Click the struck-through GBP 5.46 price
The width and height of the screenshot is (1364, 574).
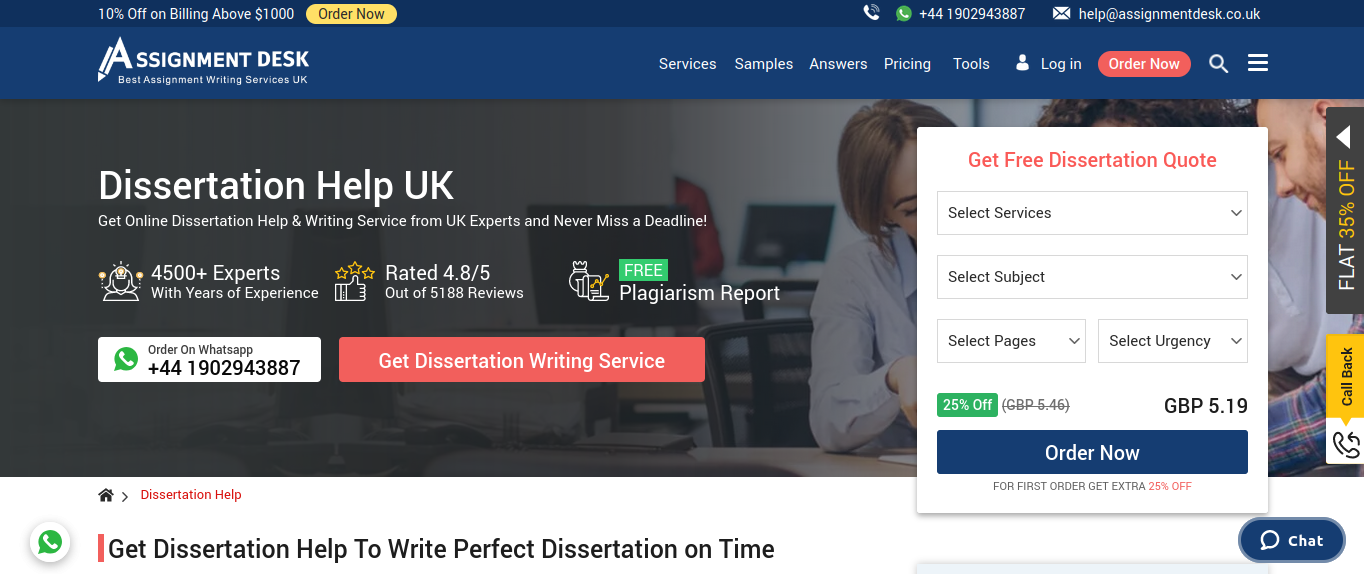click(x=1036, y=405)
